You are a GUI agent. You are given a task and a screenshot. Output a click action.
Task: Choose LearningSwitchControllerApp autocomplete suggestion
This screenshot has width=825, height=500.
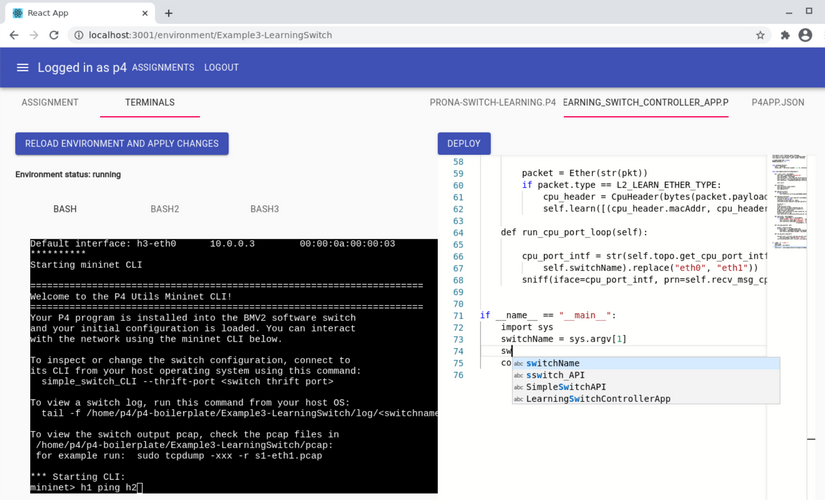click(646, 399)
